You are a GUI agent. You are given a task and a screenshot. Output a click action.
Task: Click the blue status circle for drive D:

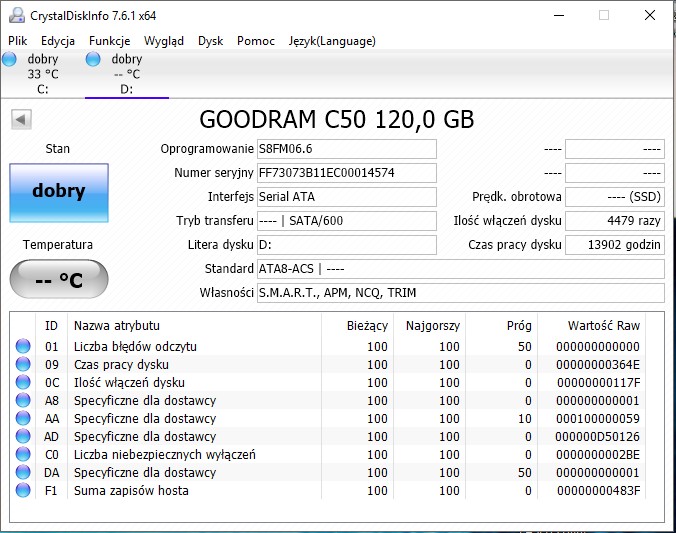[93, 59]
